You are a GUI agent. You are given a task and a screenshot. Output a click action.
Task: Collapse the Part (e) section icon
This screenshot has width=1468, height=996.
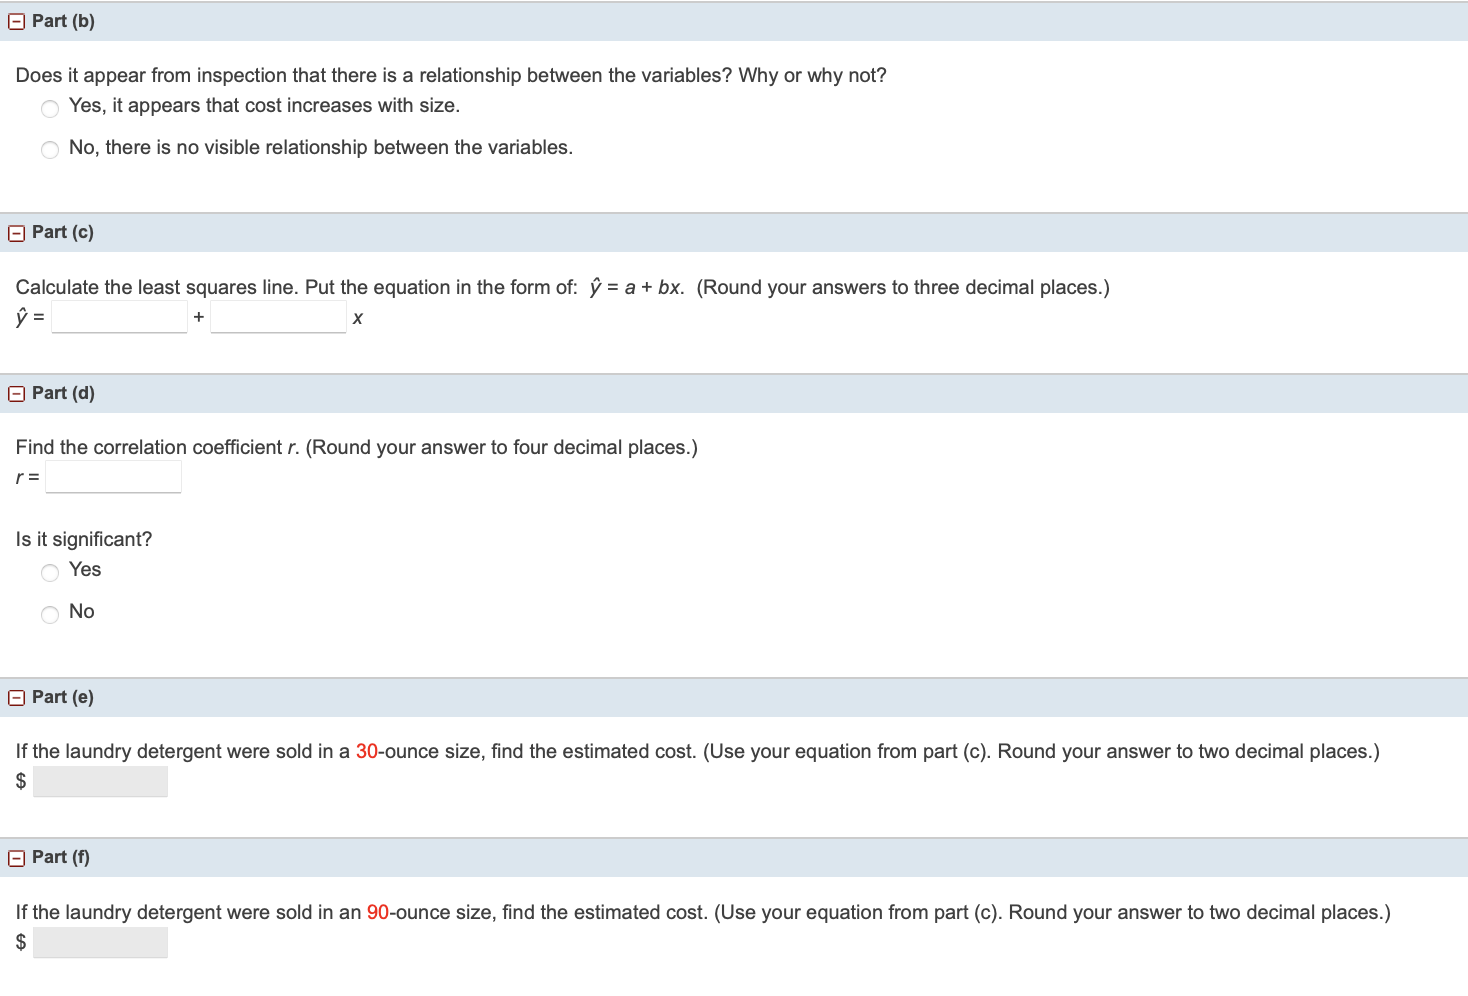(x=16, y=698)
